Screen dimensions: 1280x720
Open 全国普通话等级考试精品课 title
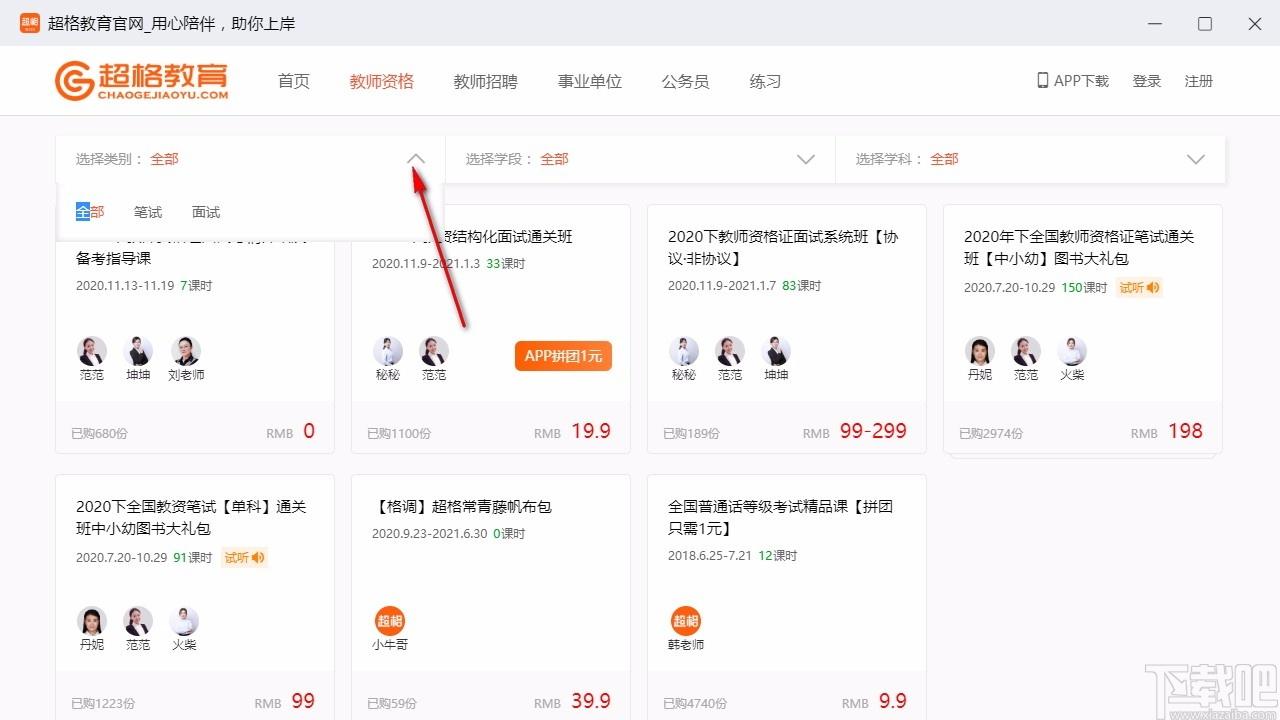pos(780,517)
